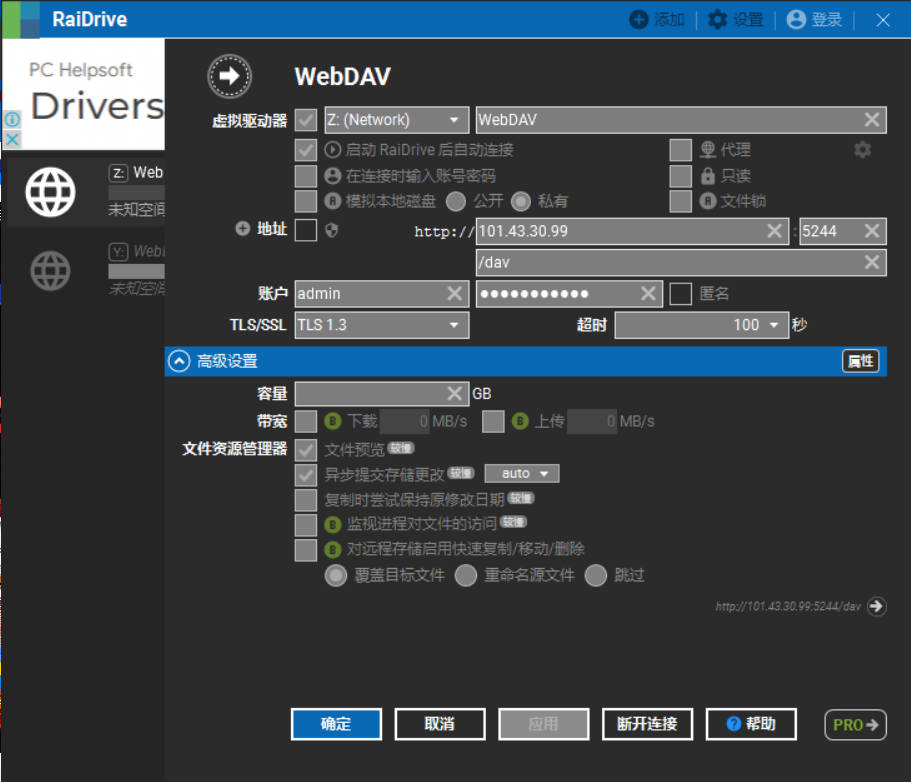This screenshot has width=911, height=782.
Task: Select the Z: WebDAV globe drive
Action: (51, 192)
